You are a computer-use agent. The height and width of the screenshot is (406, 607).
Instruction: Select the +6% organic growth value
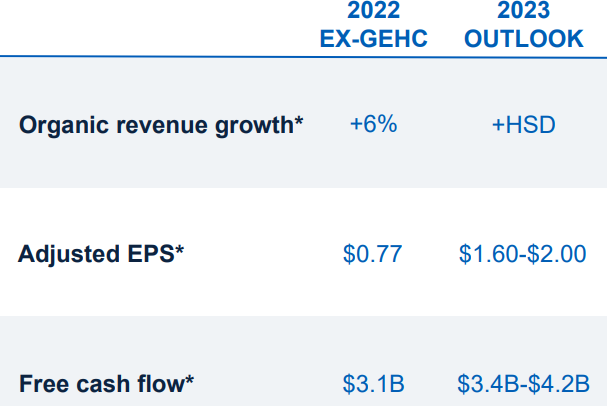373,126
